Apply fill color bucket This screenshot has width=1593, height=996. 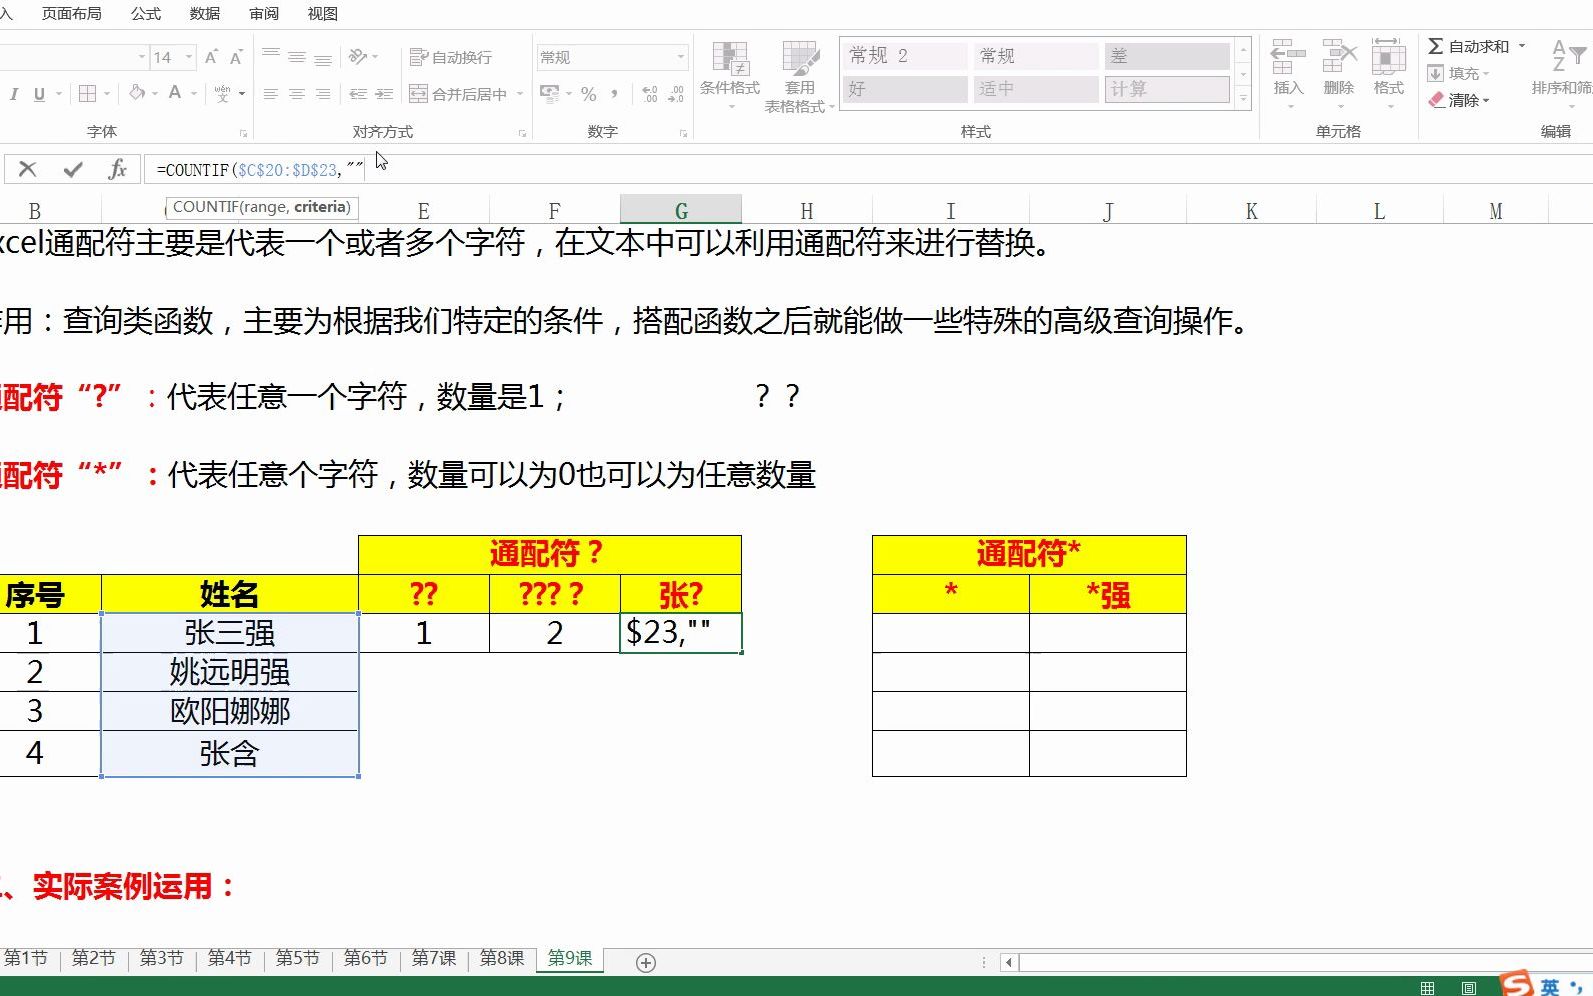click(137, 94)
